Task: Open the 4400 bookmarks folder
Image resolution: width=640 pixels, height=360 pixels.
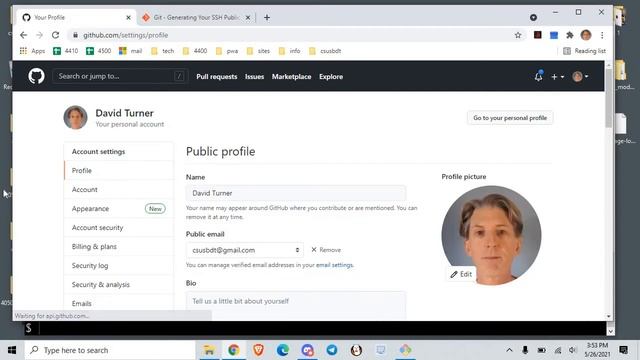Action: pos(195,51)
